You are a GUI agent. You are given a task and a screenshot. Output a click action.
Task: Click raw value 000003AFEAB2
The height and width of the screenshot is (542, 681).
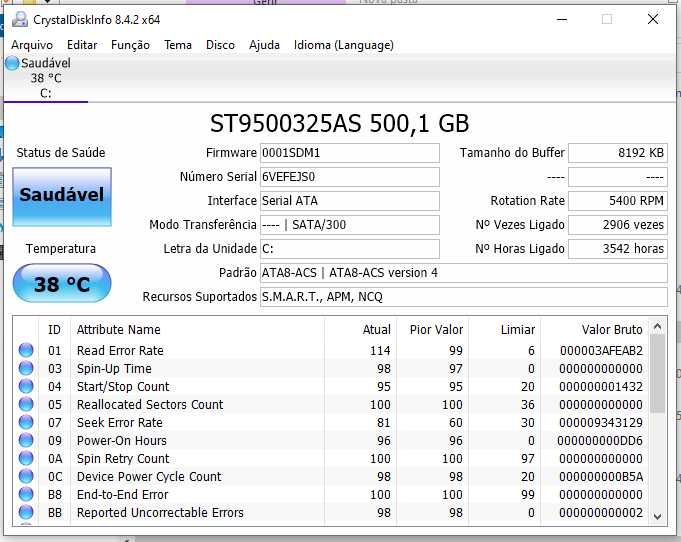click(x=601, y=350)
